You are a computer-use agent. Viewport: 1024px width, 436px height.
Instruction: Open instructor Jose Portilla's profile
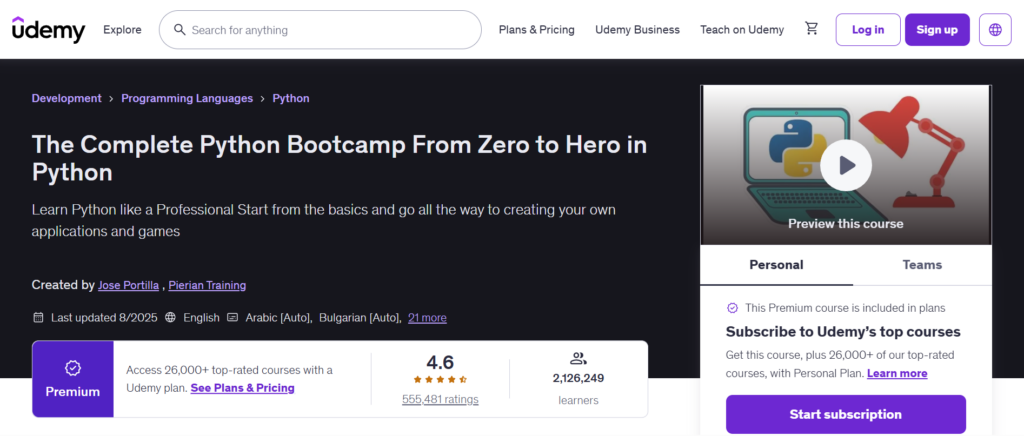pyautogui.click(x=128, y=285)
